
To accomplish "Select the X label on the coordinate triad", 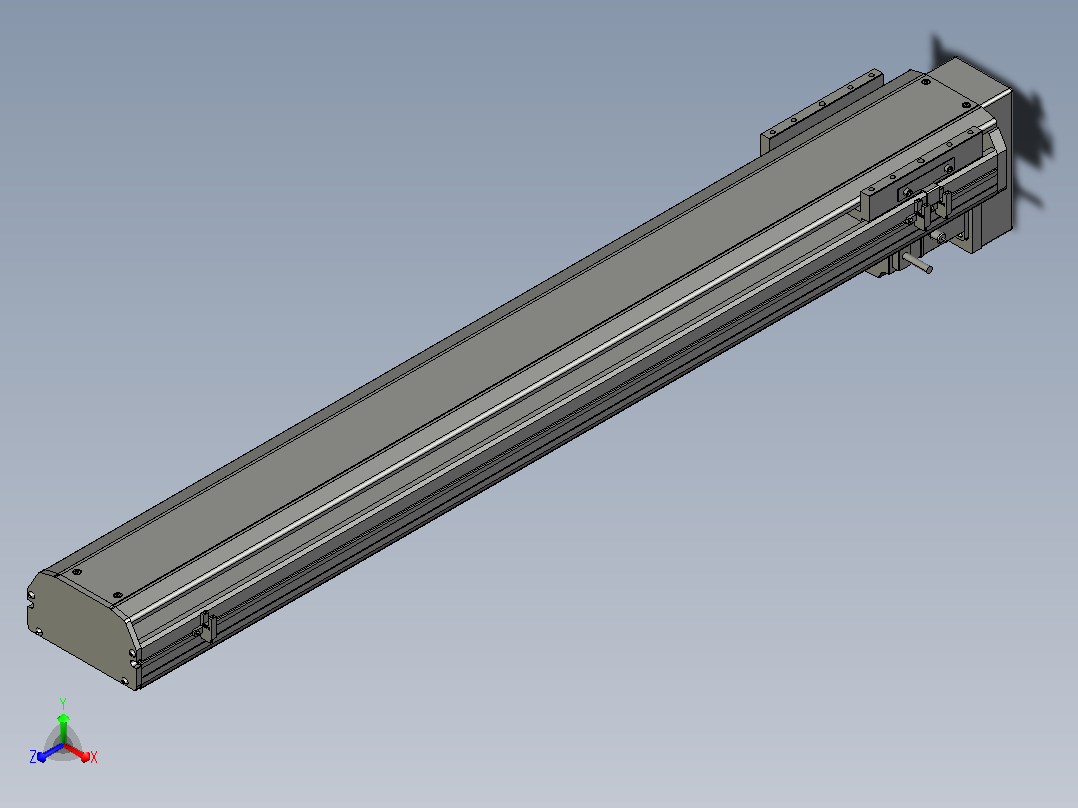I will pyautogui.click(x=94, y=757).
